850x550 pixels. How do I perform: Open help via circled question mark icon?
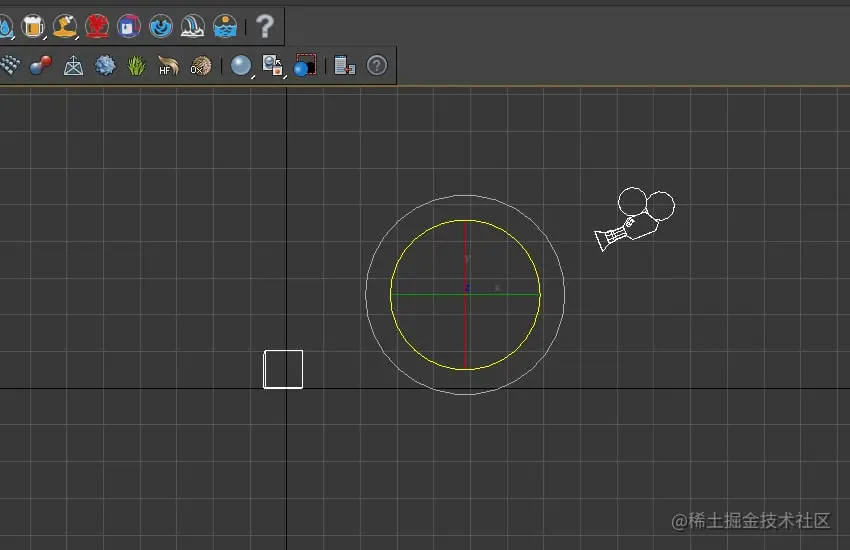tap(377, 66)
